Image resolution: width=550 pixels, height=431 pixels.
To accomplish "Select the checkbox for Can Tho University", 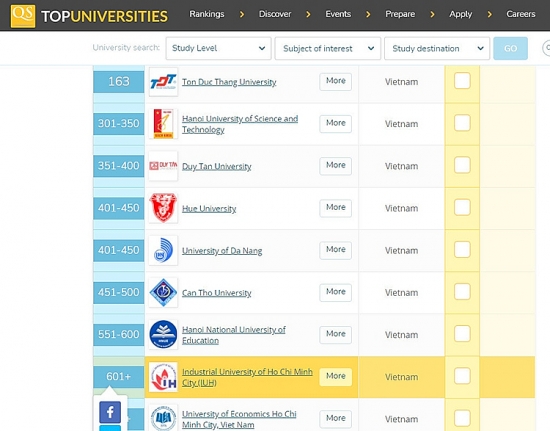I will pos(462,291).
